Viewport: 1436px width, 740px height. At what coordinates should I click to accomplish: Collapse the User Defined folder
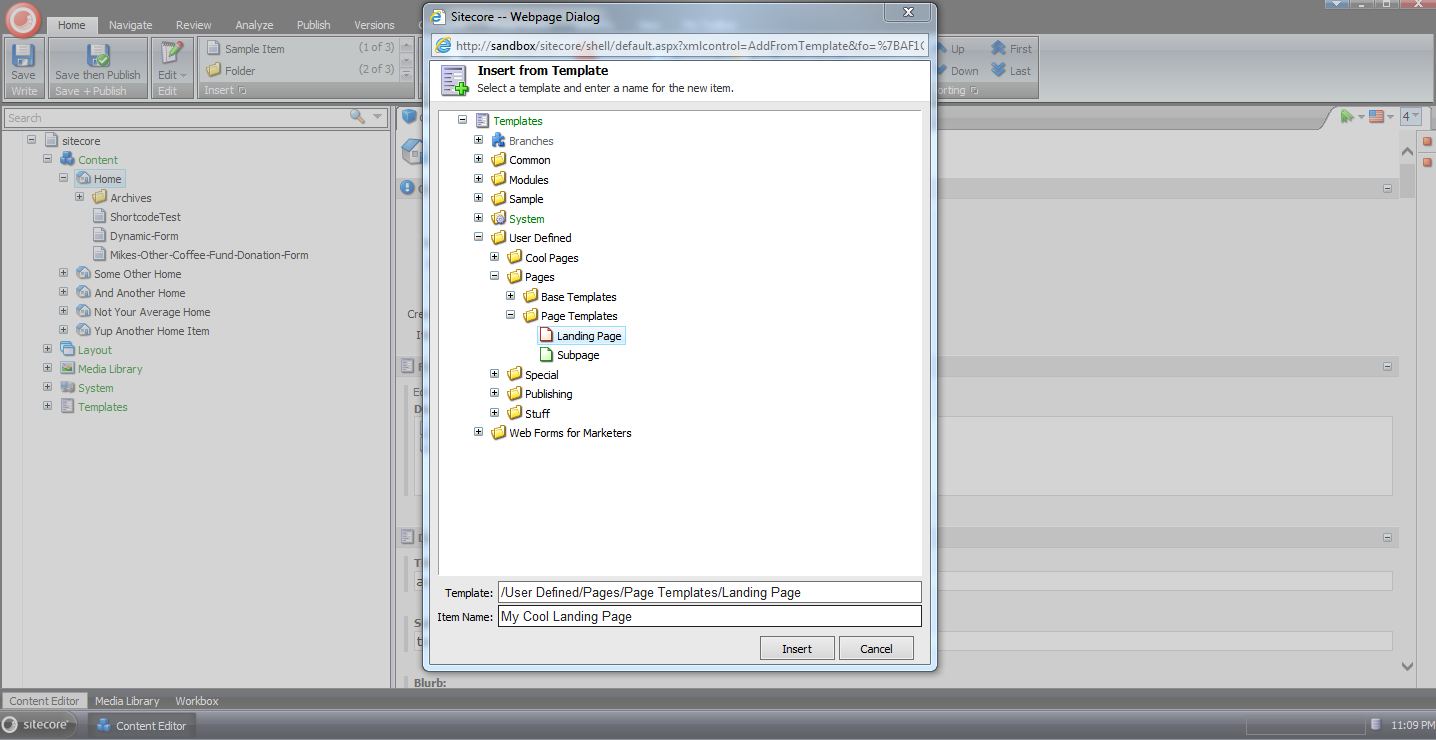click(x=478, y=238)
